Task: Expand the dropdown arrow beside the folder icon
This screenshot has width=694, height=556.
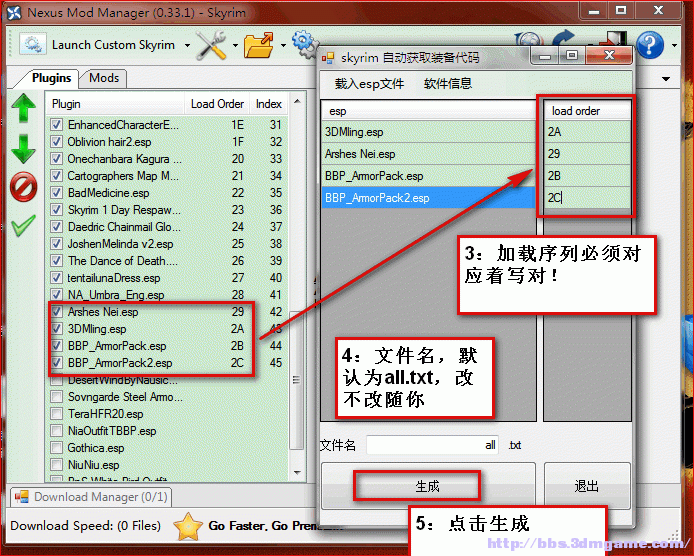Action: [x=281, y=45]
